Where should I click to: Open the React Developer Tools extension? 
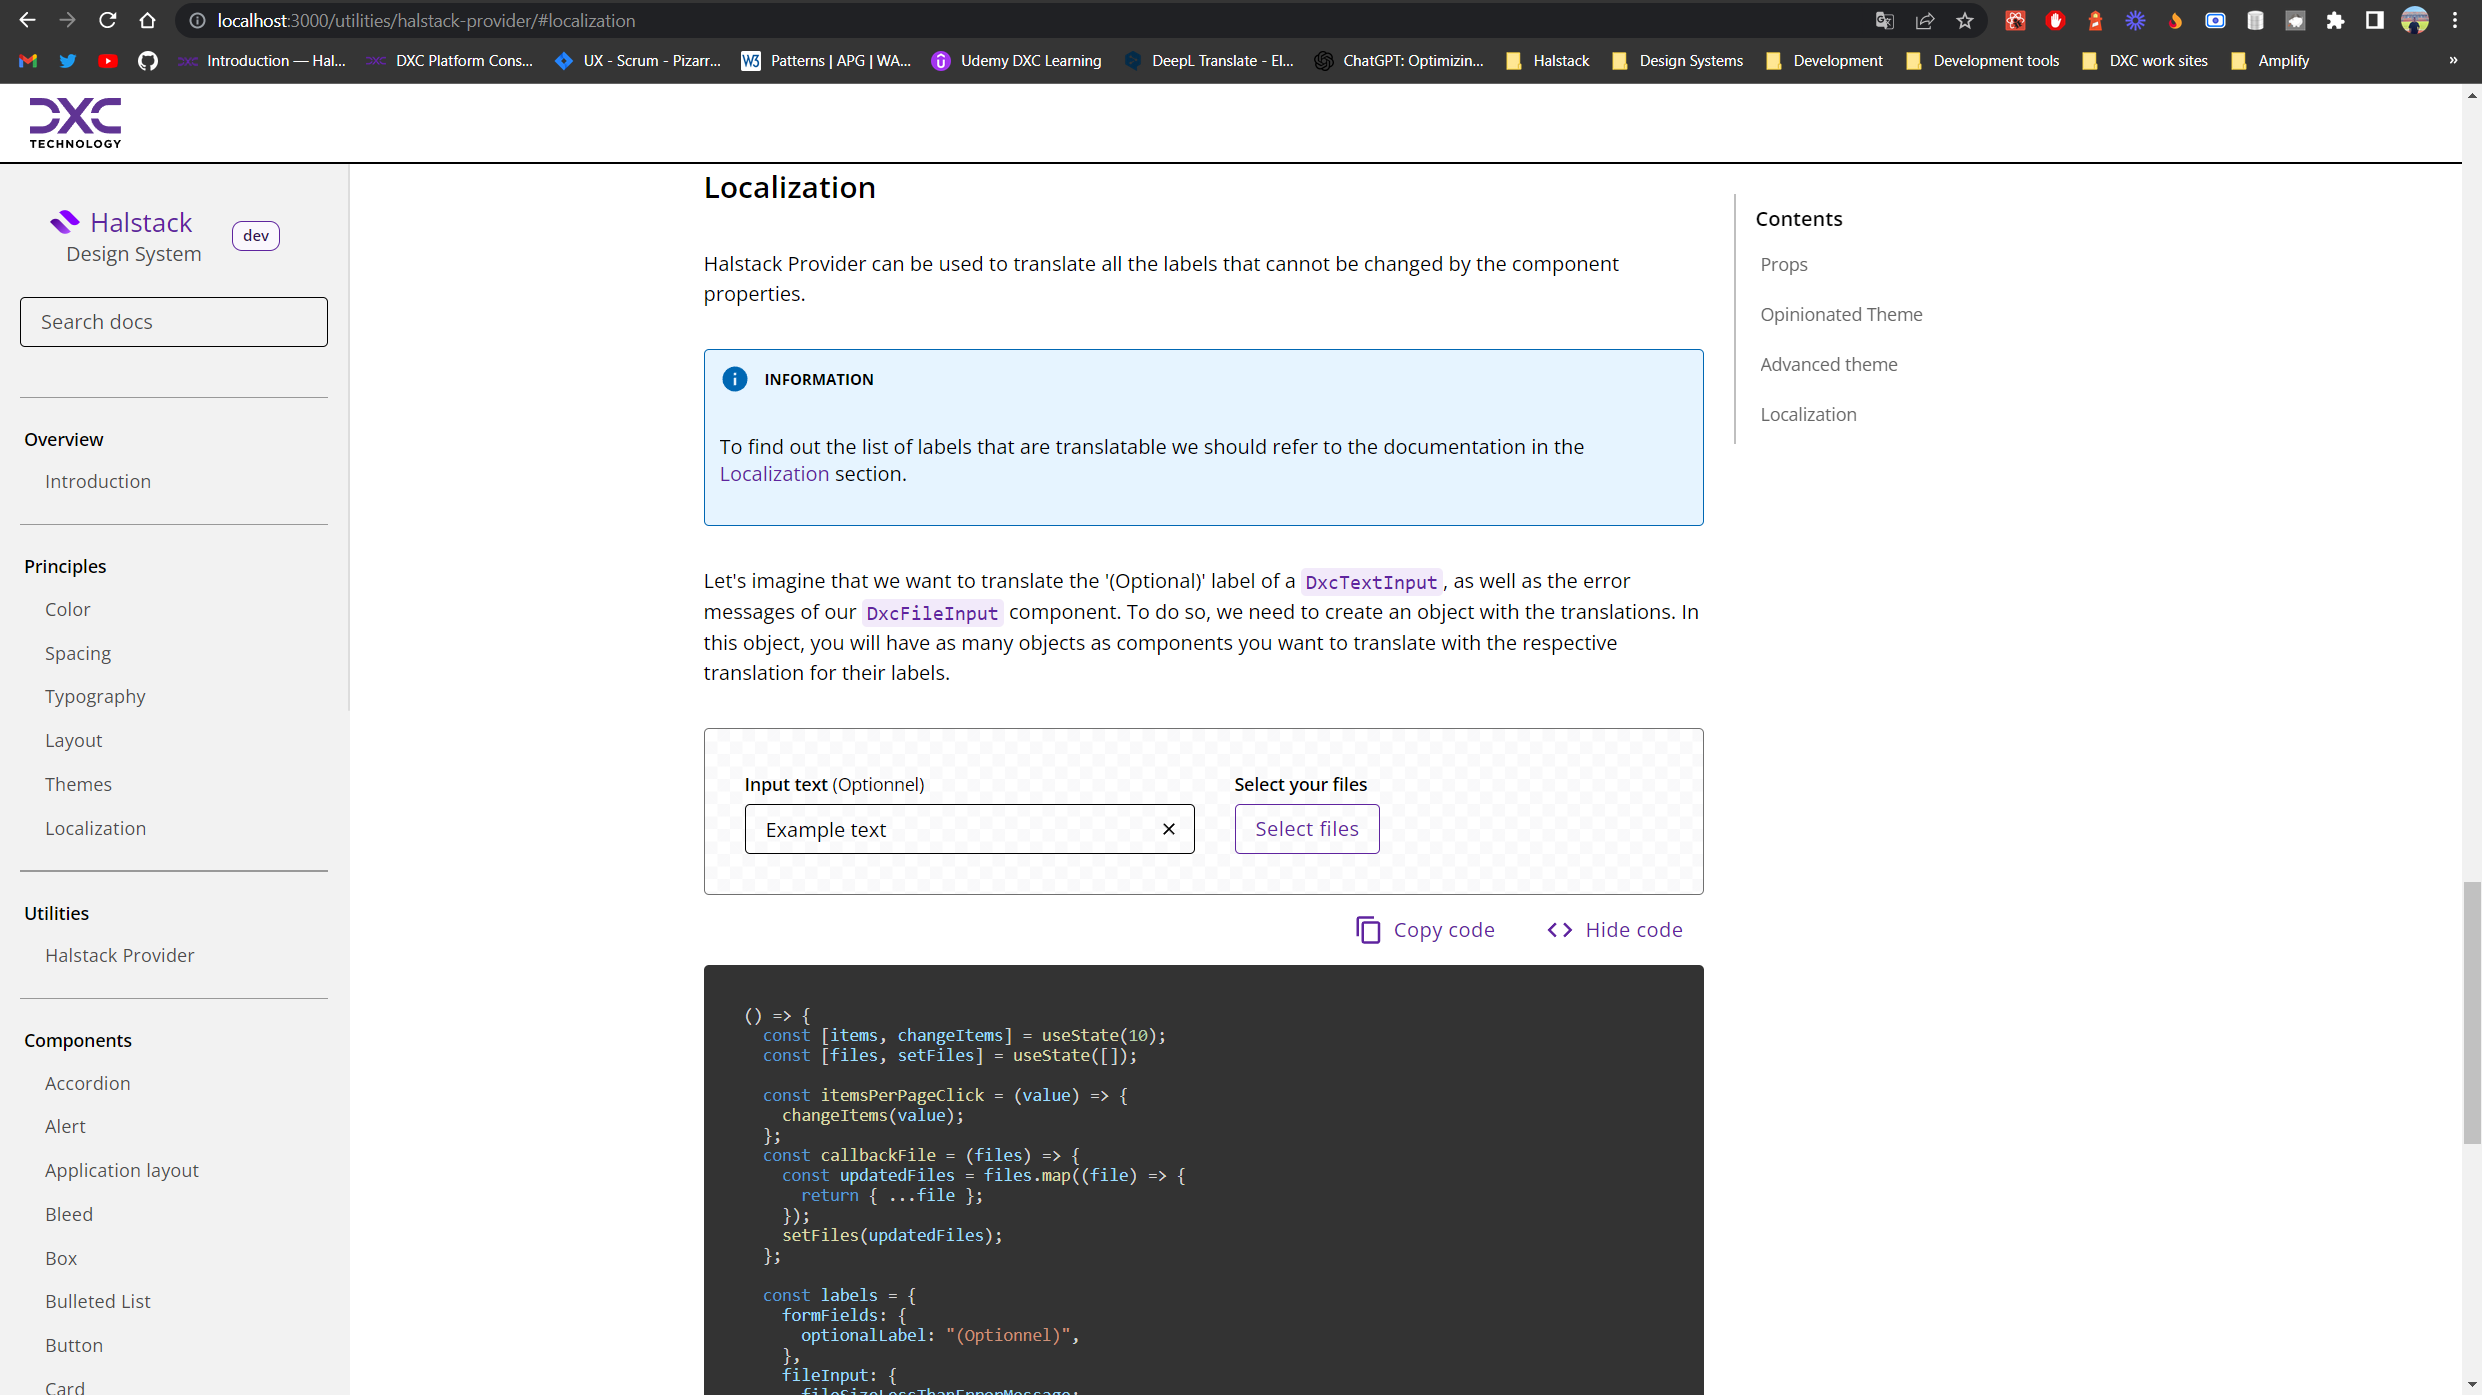pos(2015,20)
